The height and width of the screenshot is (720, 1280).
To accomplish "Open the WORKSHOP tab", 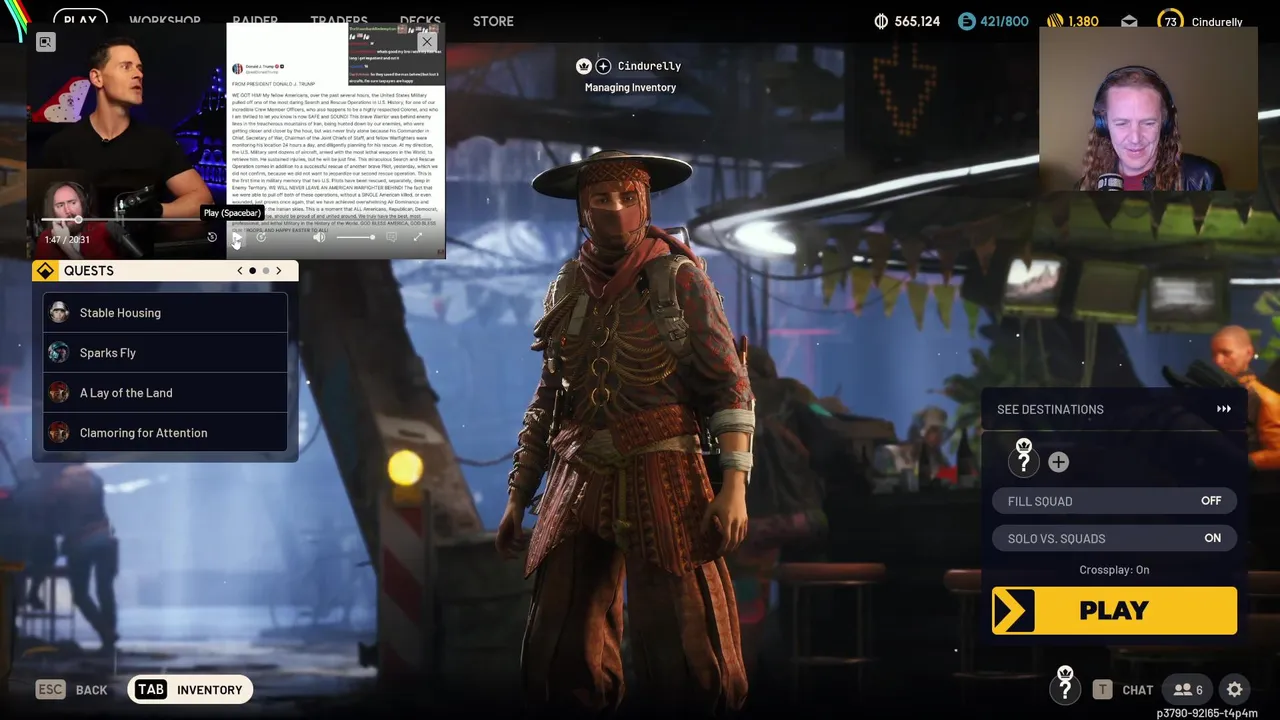I will [164, 20].
